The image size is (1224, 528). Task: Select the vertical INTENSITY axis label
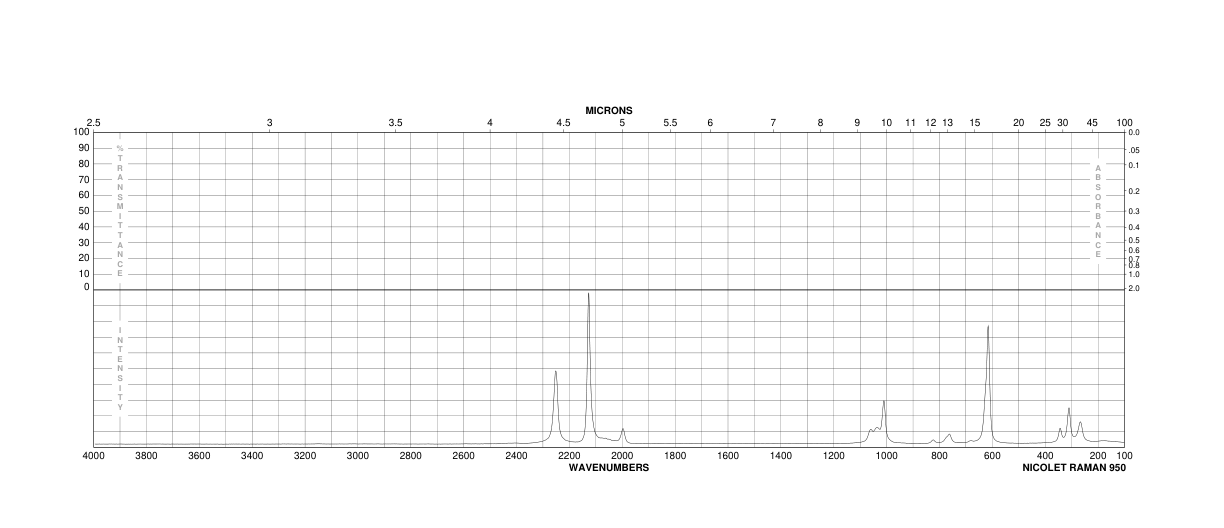pyautogui.click(x=120, y=368)
